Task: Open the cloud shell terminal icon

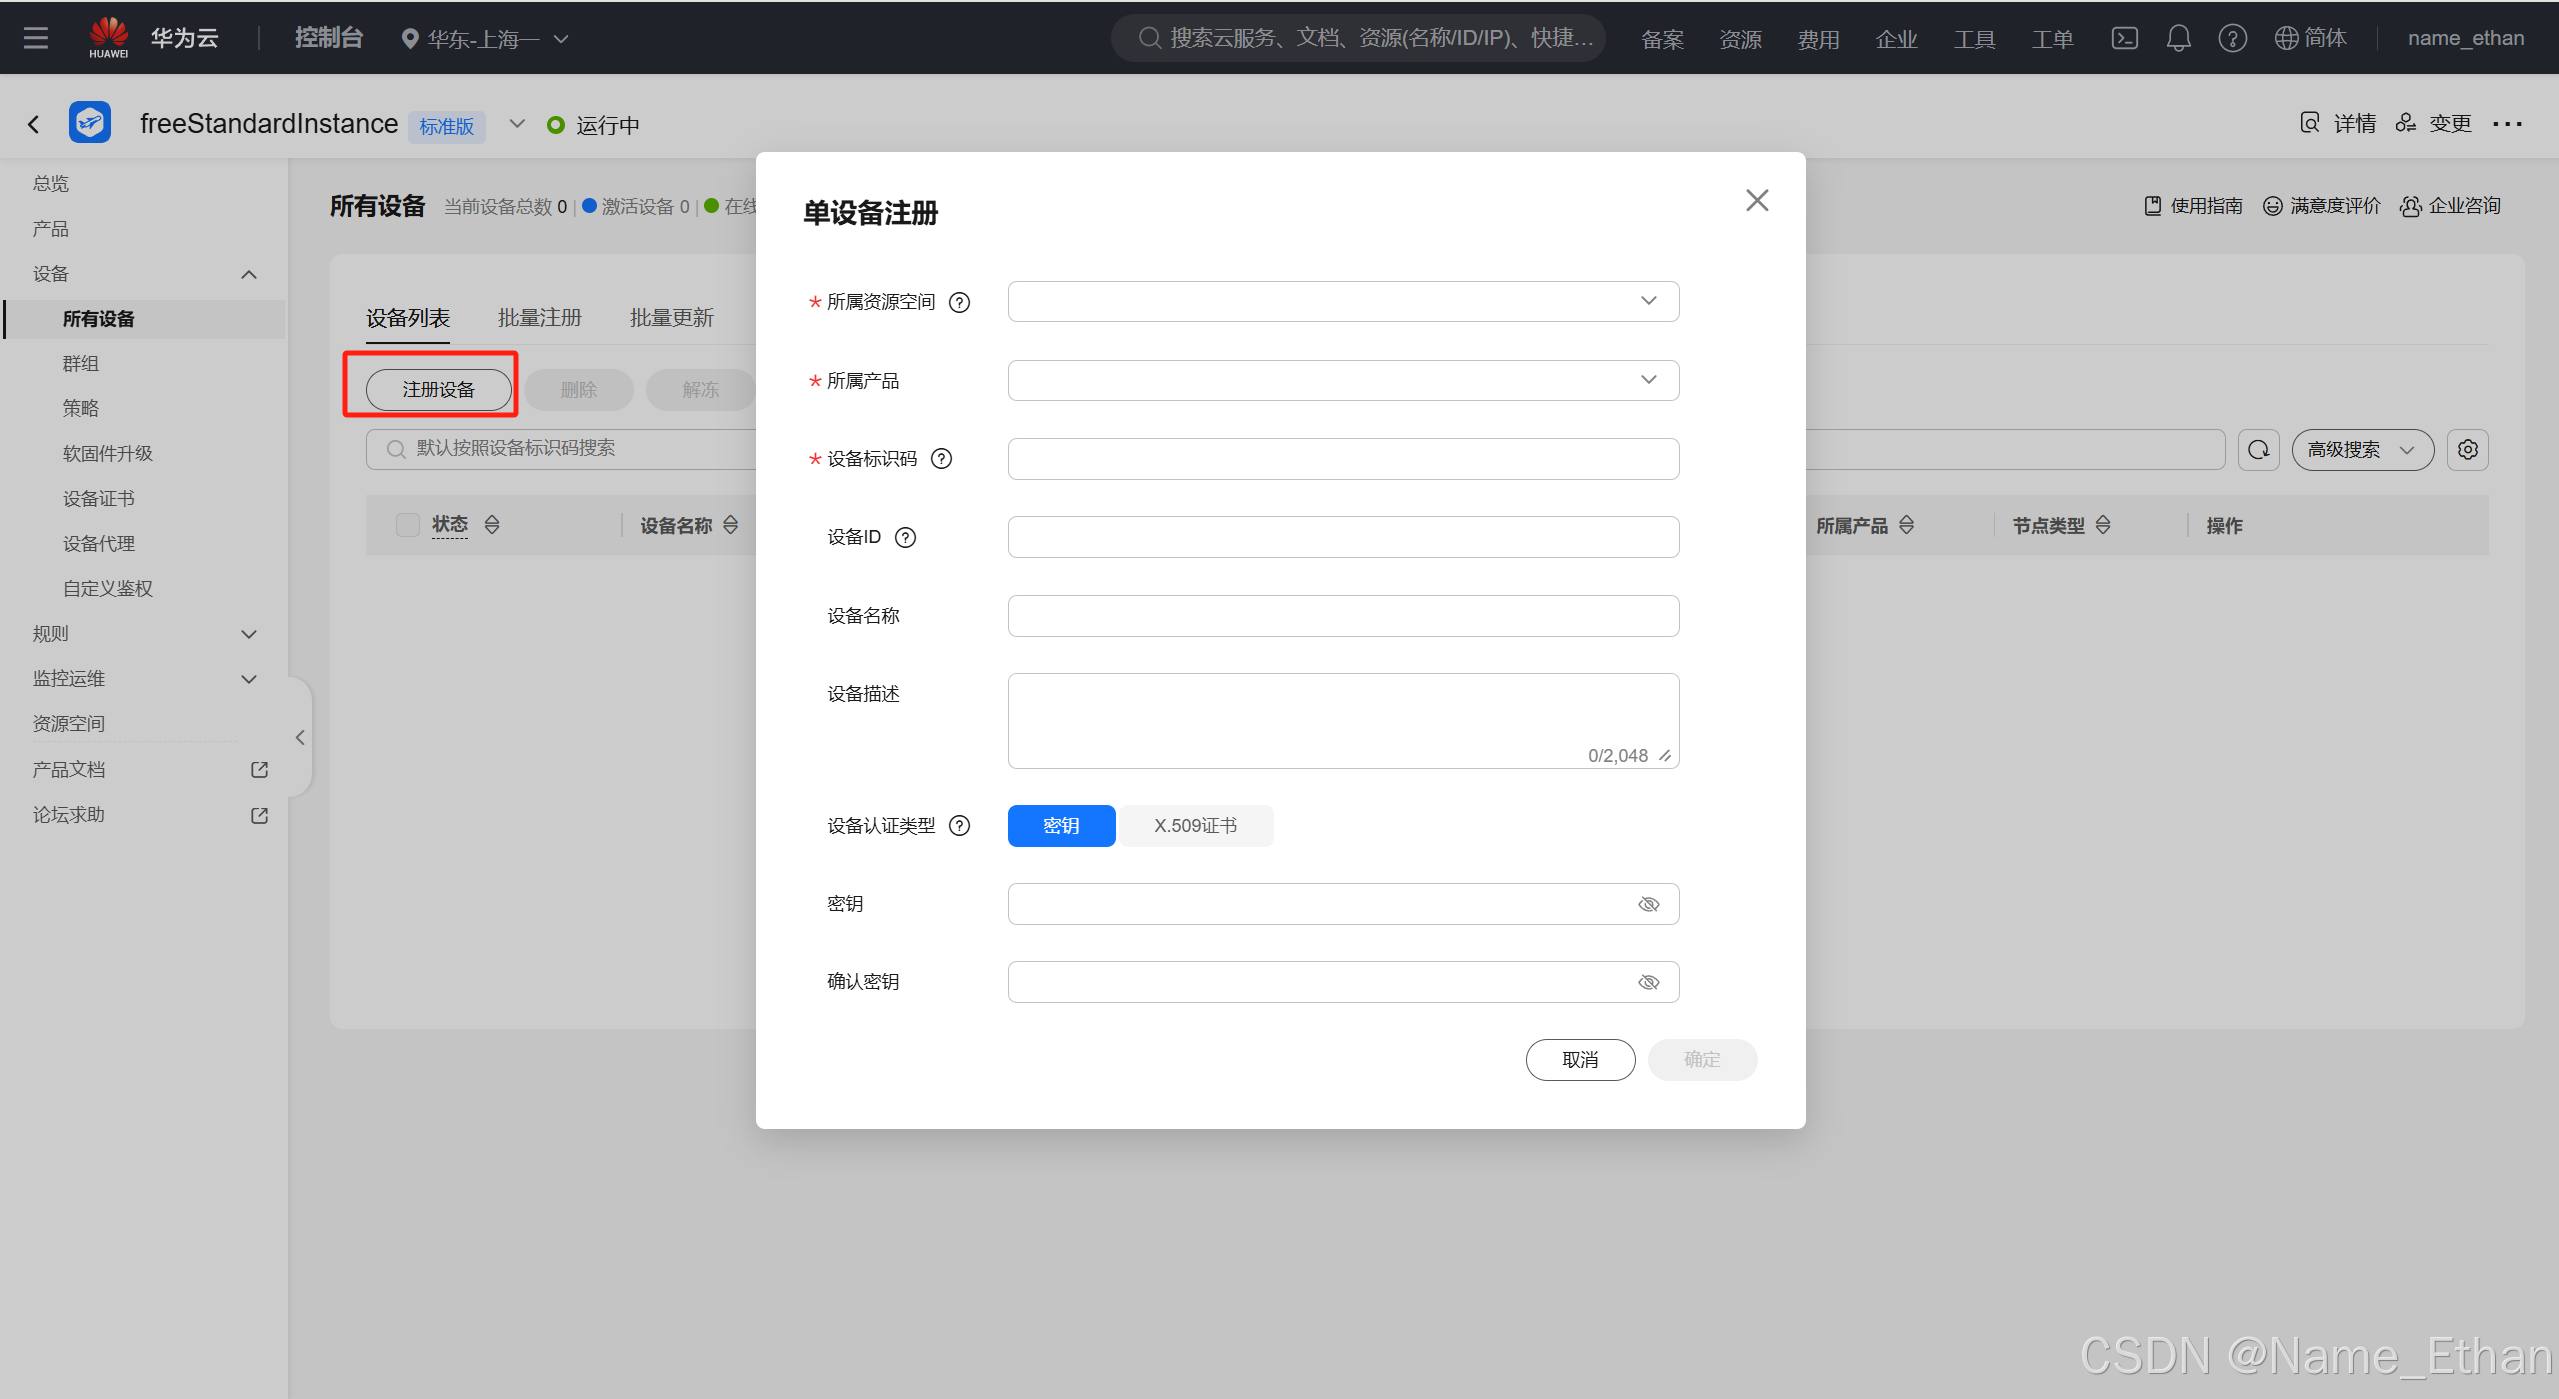Action: click(2124, 38)
